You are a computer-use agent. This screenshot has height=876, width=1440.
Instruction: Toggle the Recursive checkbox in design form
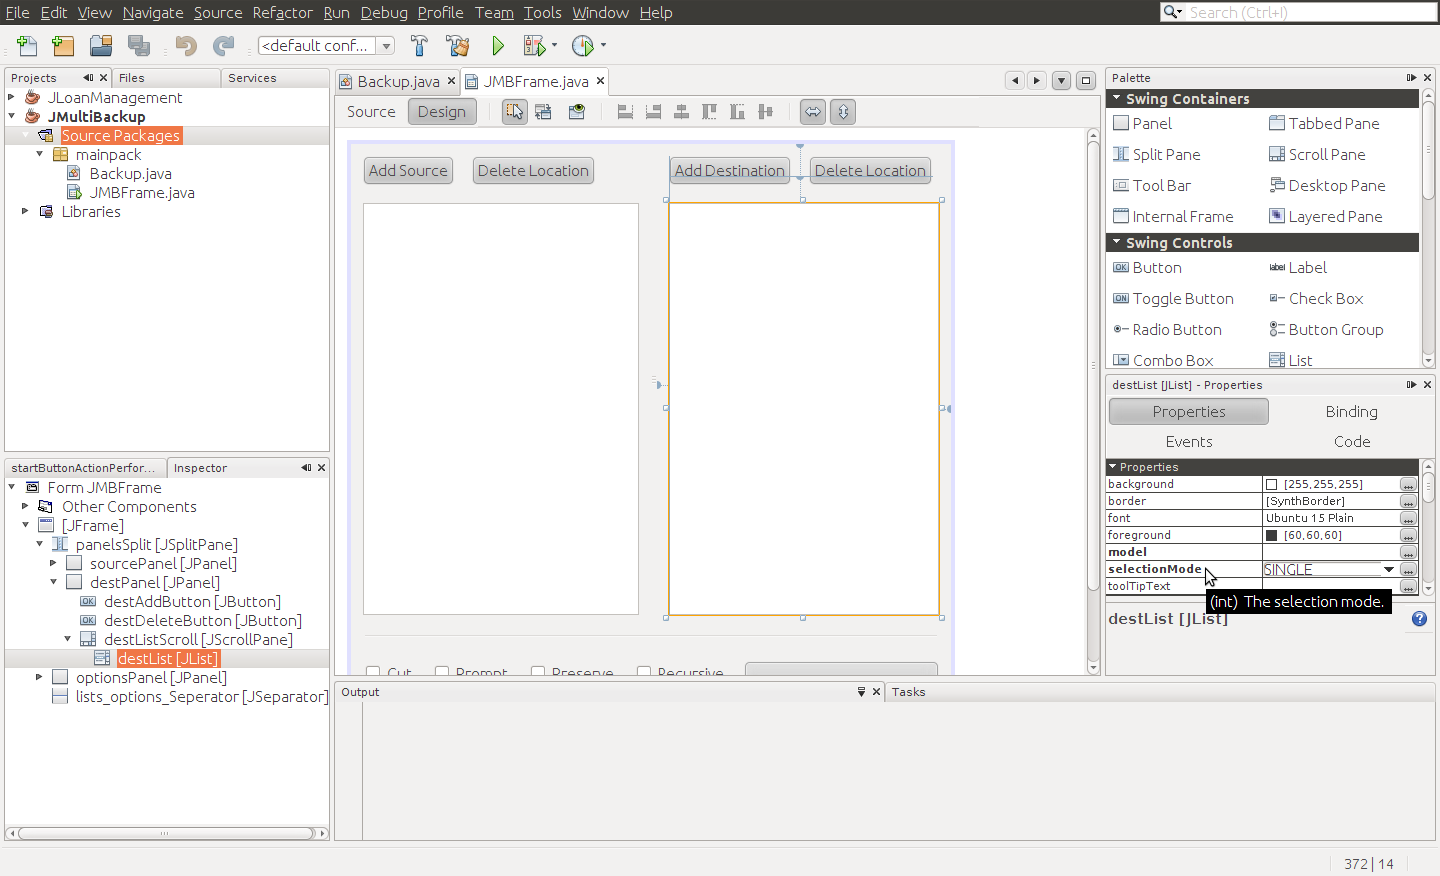[x=644, y=672]
